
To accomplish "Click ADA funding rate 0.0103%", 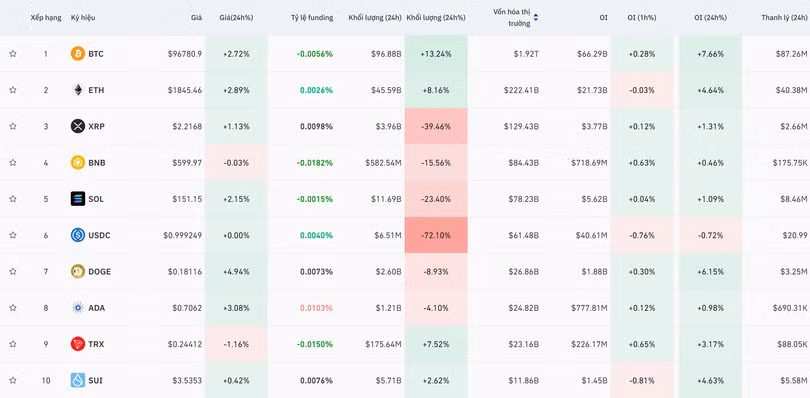I will pos(316,308).
